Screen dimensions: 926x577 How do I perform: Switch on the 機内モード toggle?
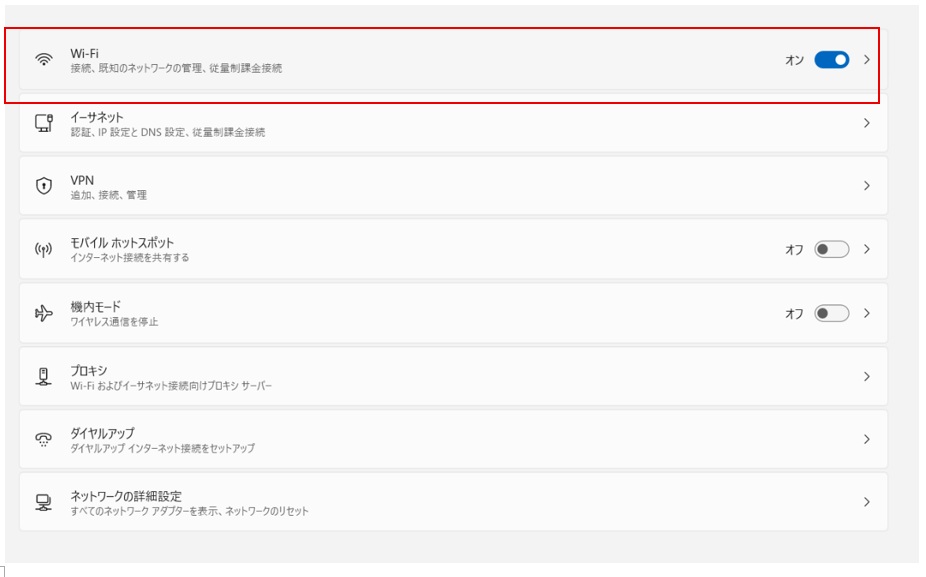tap(832, 313)
